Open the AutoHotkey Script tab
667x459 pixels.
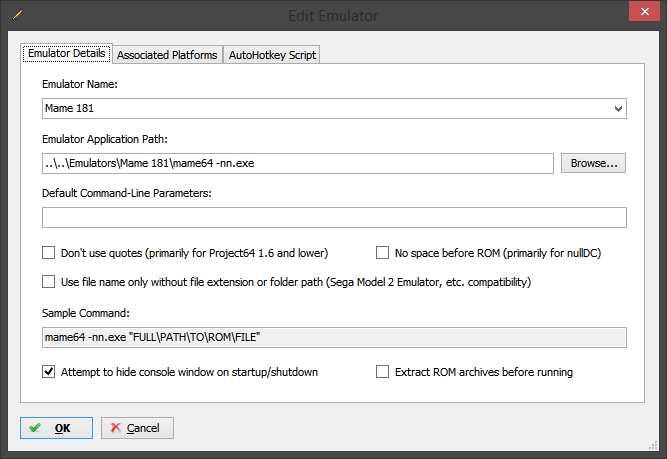[x=272, y=55]
